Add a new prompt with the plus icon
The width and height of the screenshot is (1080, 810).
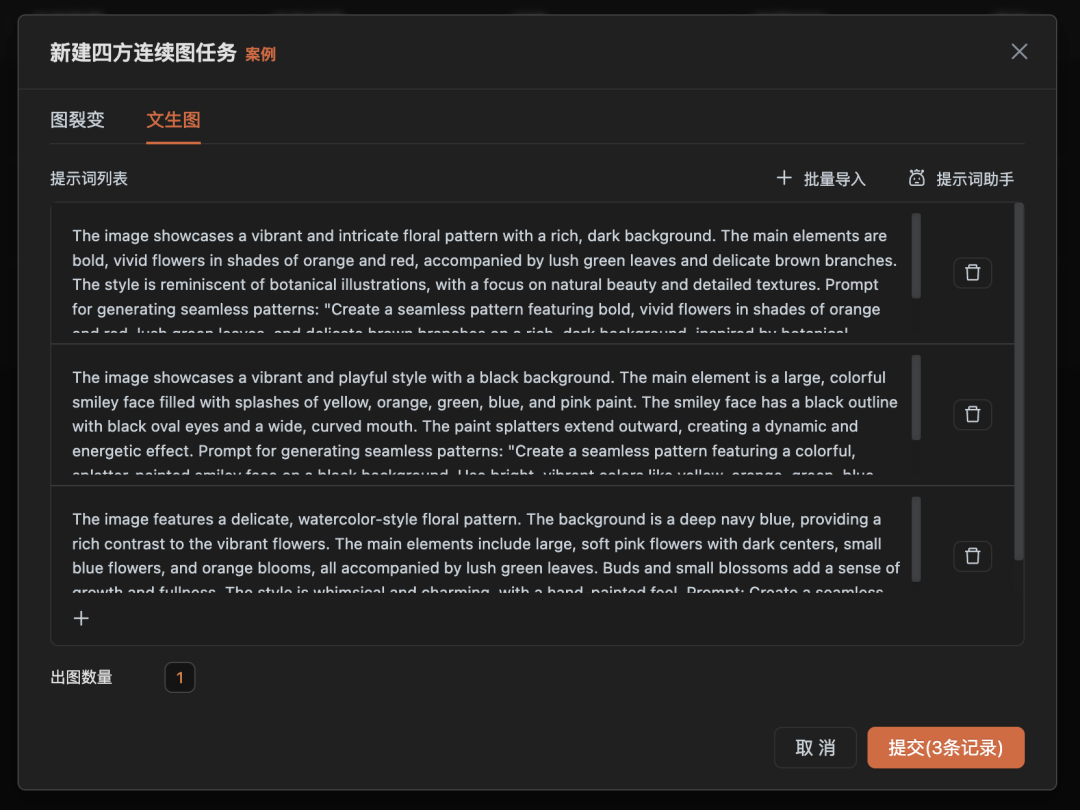point(81,618)
